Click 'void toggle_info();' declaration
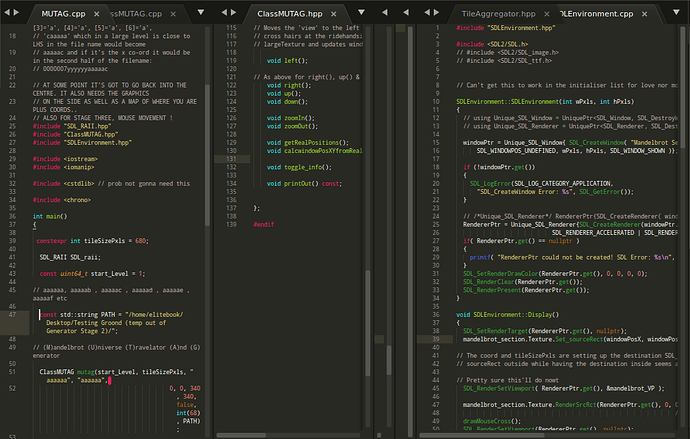 click(x=299, y=167)
